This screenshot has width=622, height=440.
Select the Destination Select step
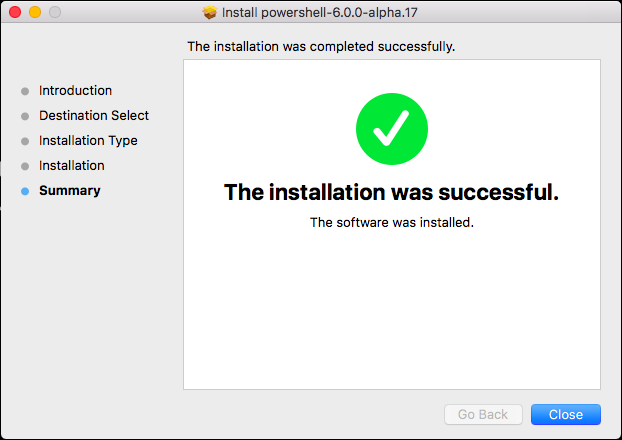[x=94, y=115]
